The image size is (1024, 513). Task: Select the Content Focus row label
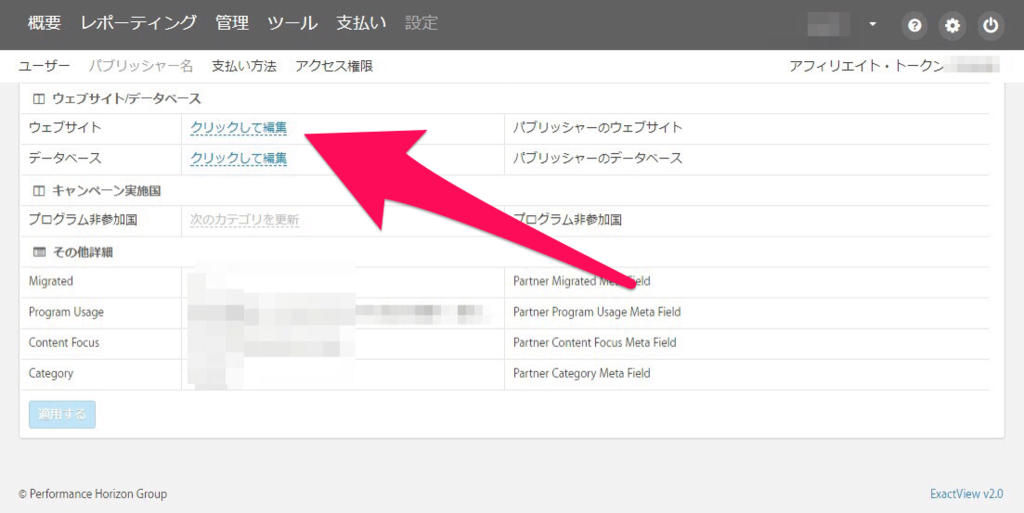pyautogui.click(x=64, y=343)
